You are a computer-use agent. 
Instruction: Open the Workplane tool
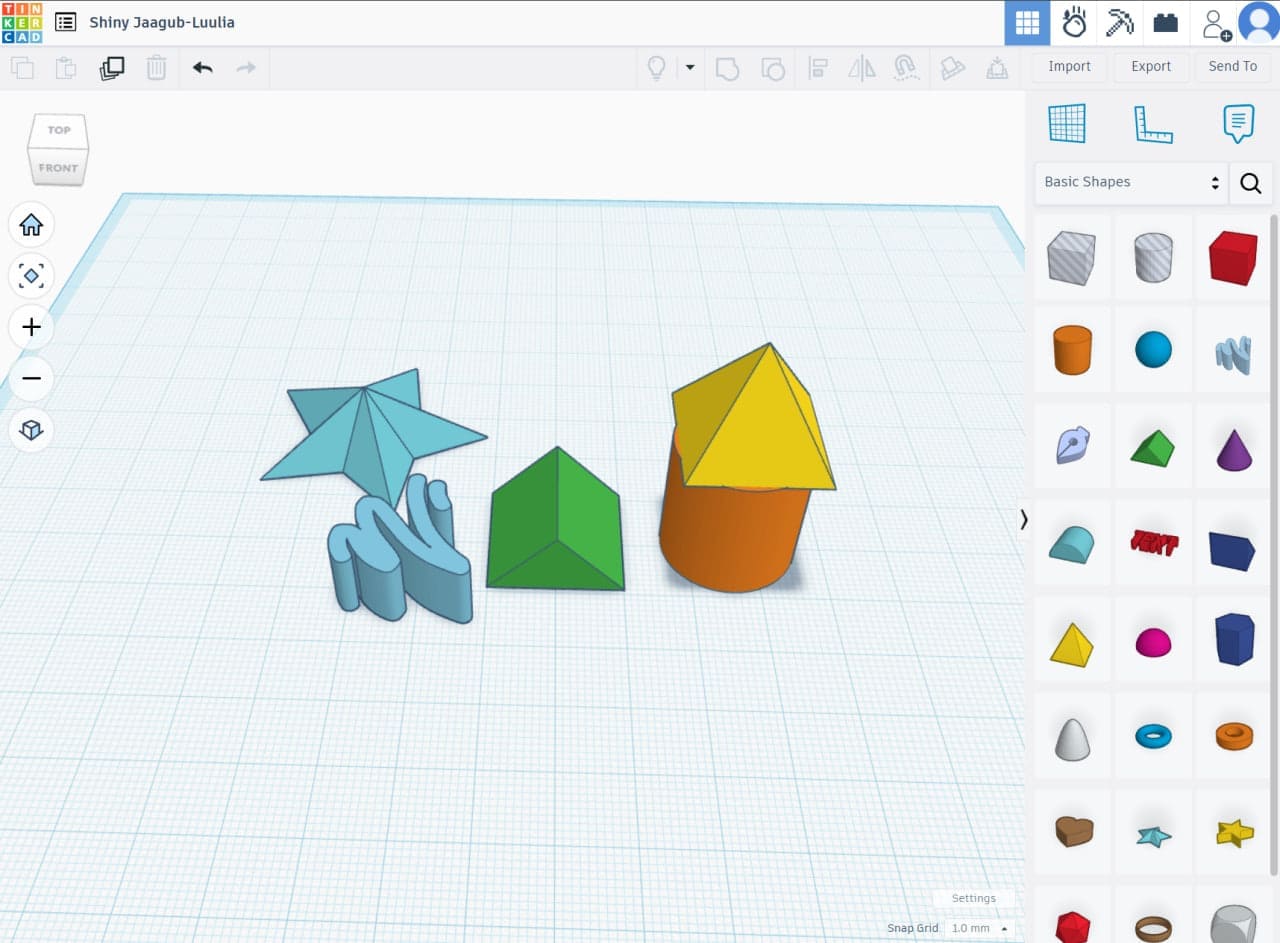[x=1067, y=124]
